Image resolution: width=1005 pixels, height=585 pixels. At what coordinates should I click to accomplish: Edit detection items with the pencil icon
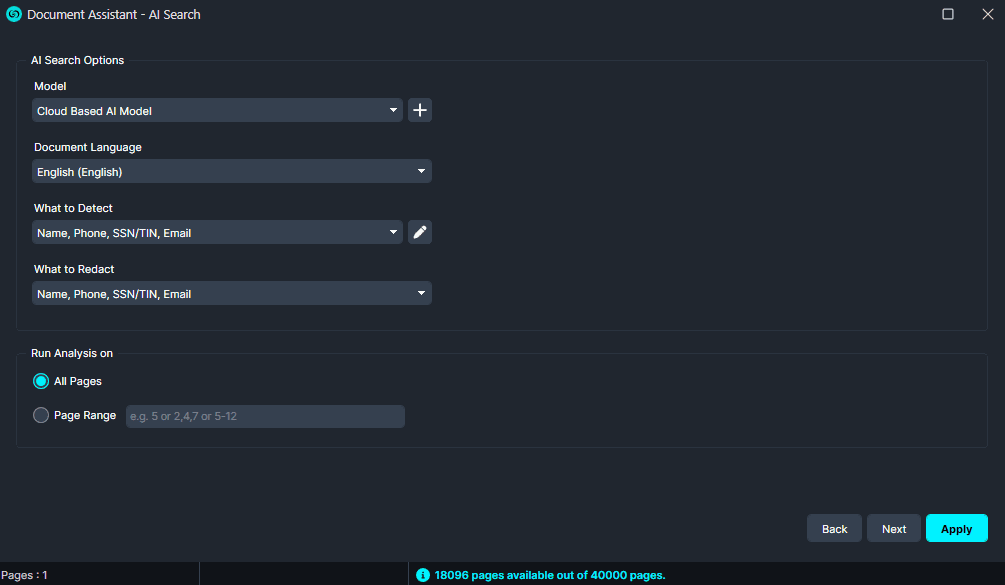click(x=419, y=232)
